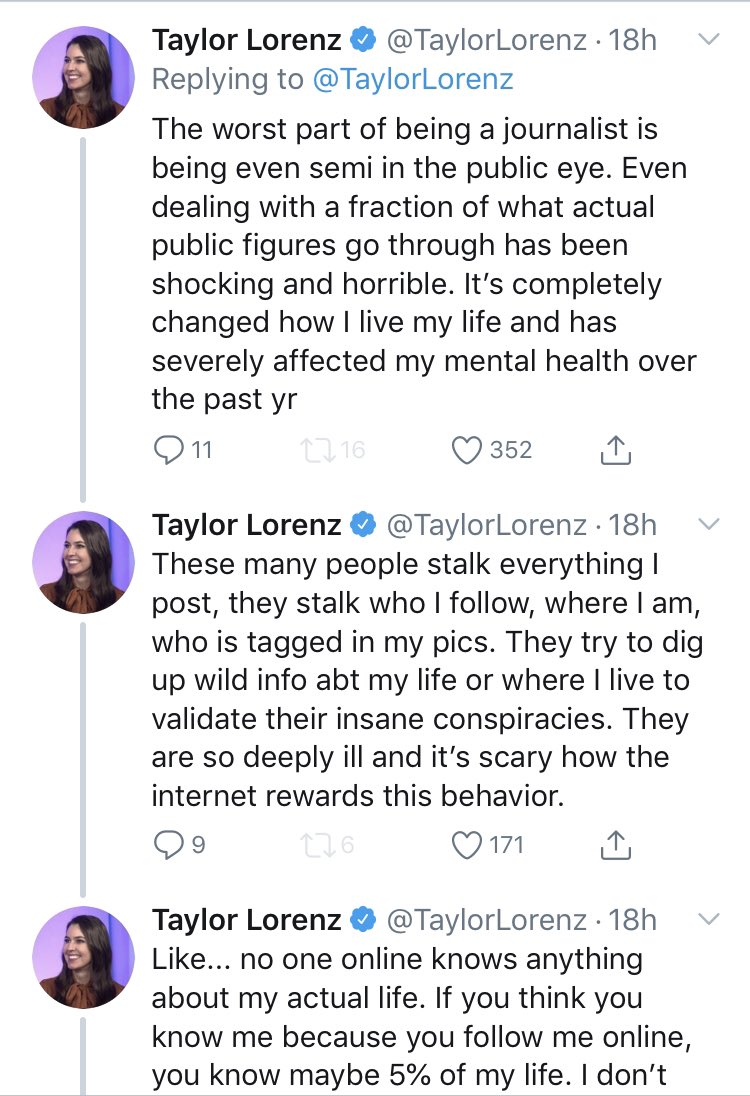Tap the avatar on the third tweet
750x1096 pixels.
[84, 956]
